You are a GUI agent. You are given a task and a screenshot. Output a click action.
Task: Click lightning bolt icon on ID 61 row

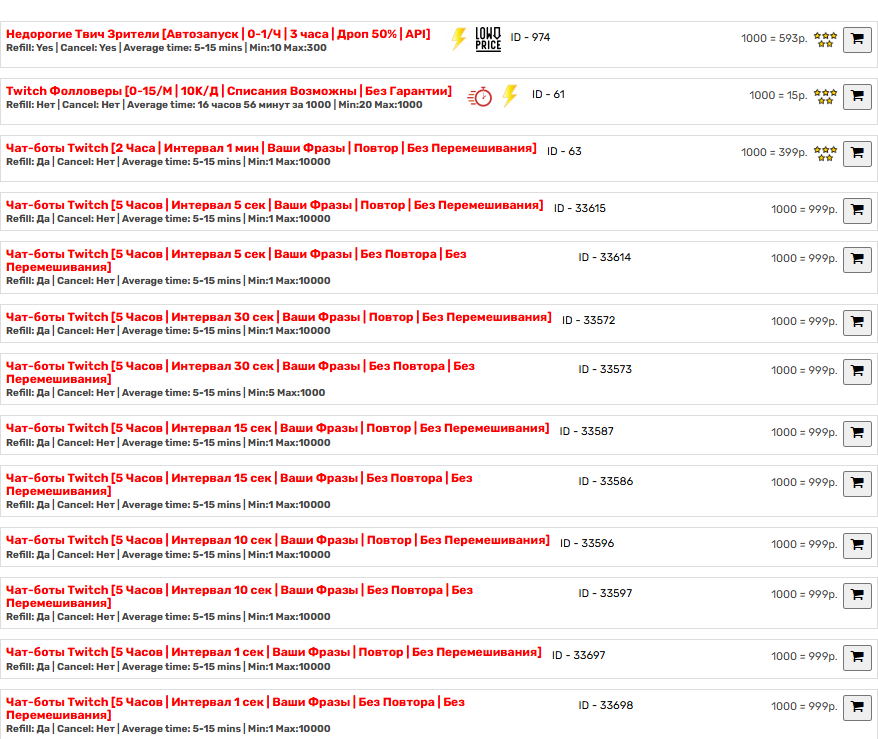tap(510, 96)
